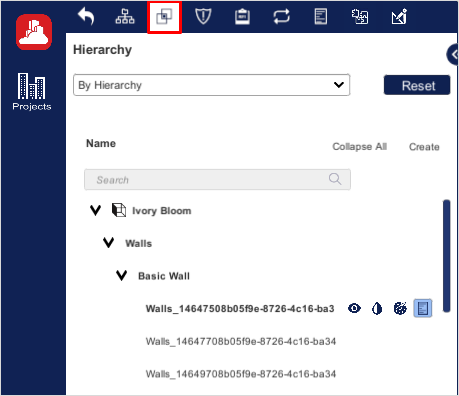Screen dimensions: 459x396
Task: Click the cube icon beside Ivory Bloom
Action: pos(119,210)
